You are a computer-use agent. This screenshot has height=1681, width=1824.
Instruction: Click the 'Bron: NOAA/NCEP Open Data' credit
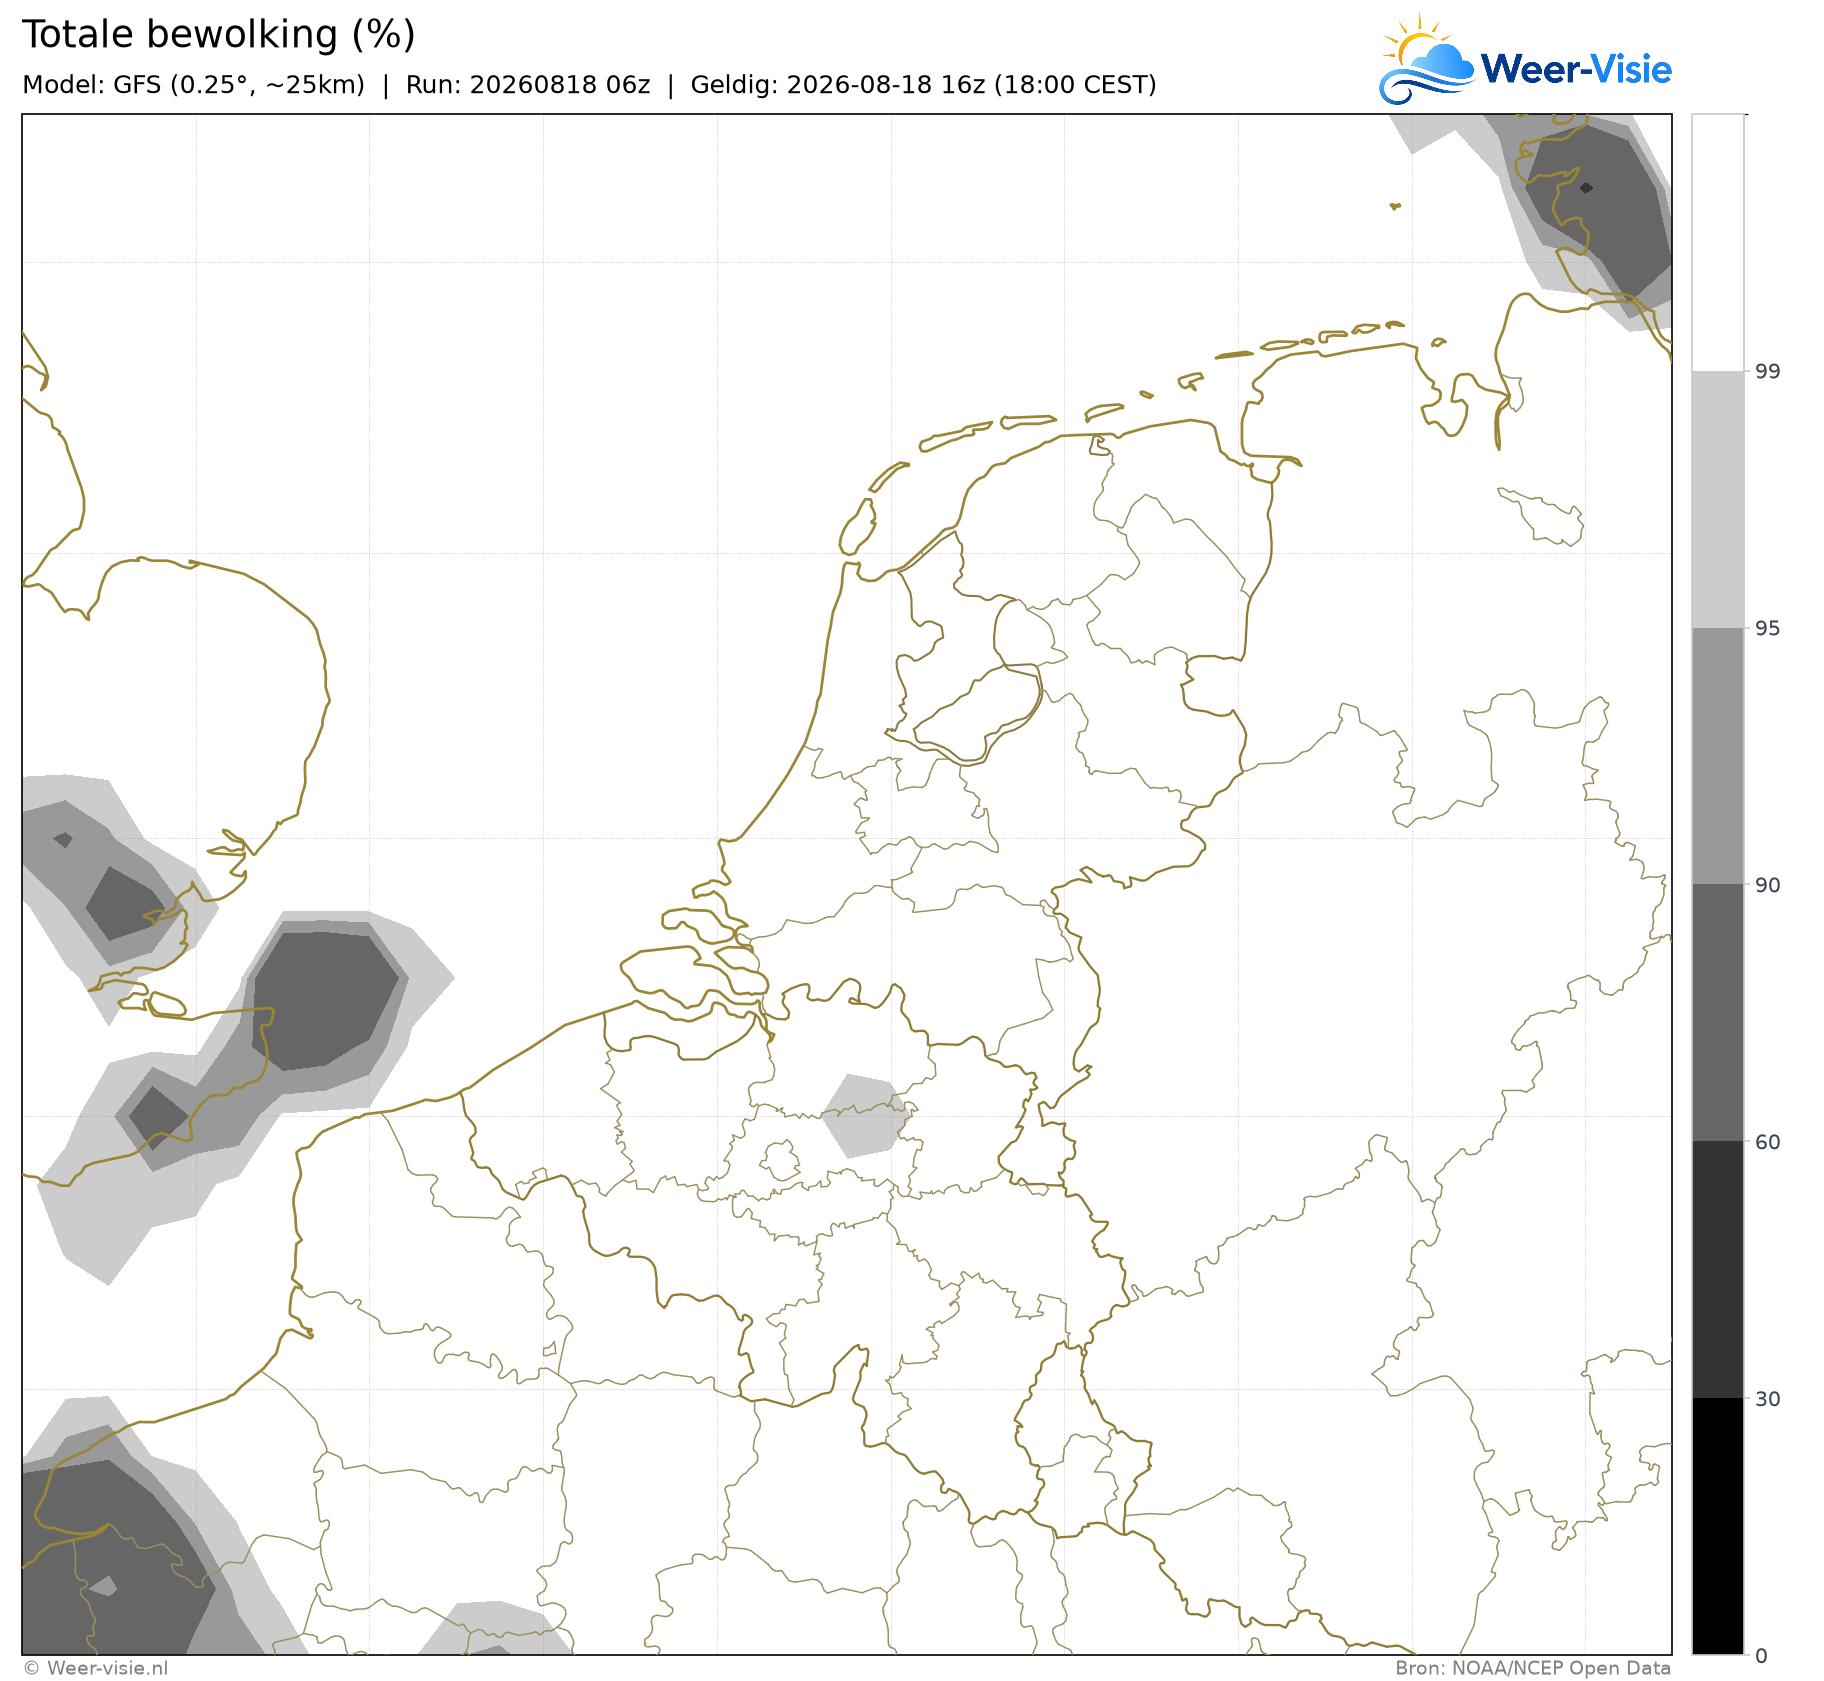click(1533, 1668)
